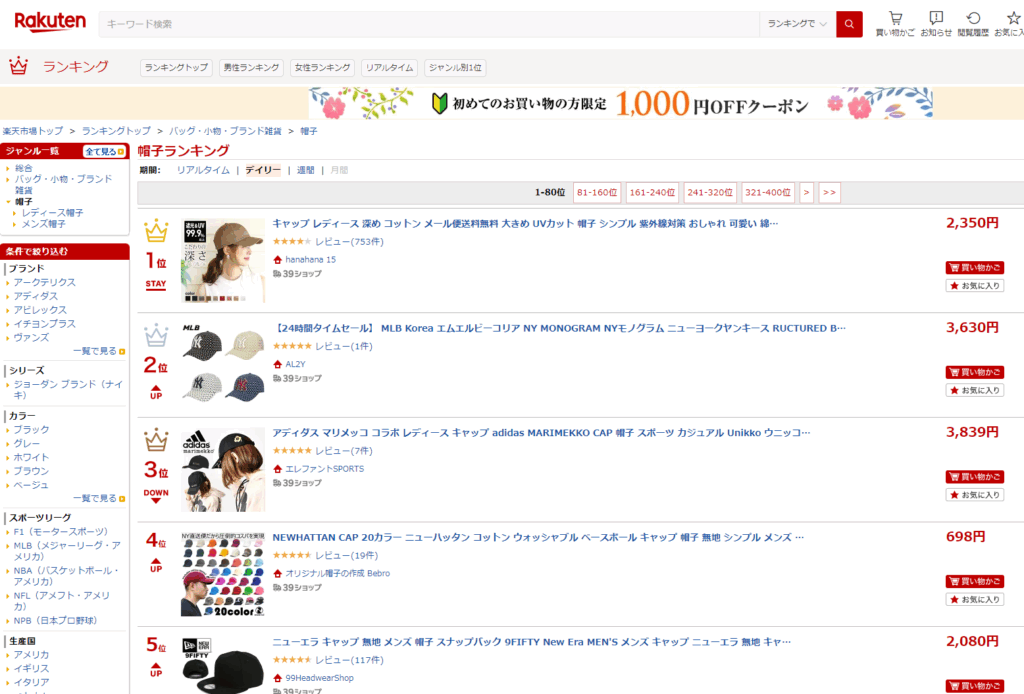This screenshot has width=1024, height=694.
Task: Click shop house icon next to エレファントSPORTS
Action: [x=278, y=469]
